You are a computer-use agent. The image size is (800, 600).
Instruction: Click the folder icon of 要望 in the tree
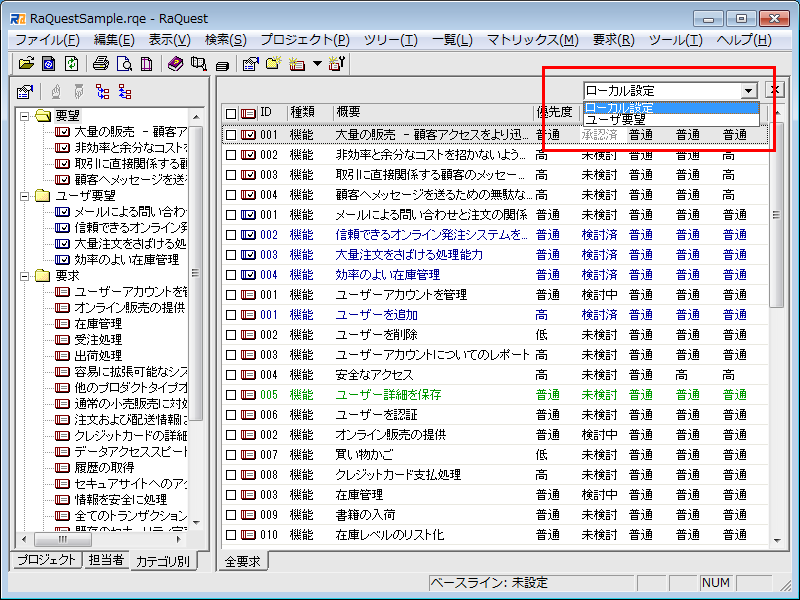coord(43,116)
